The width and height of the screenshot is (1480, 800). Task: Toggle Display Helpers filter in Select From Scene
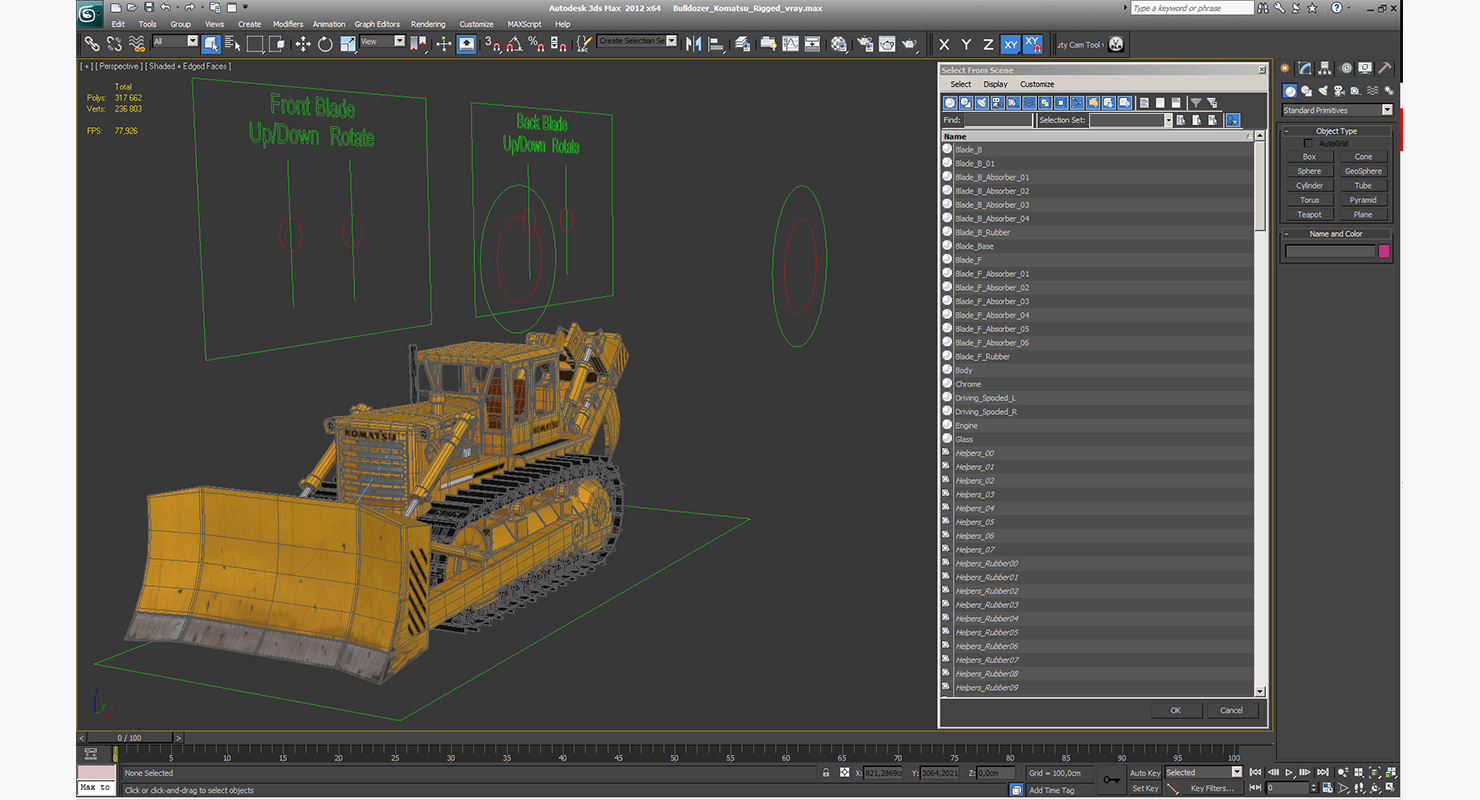click(1014, 103)
